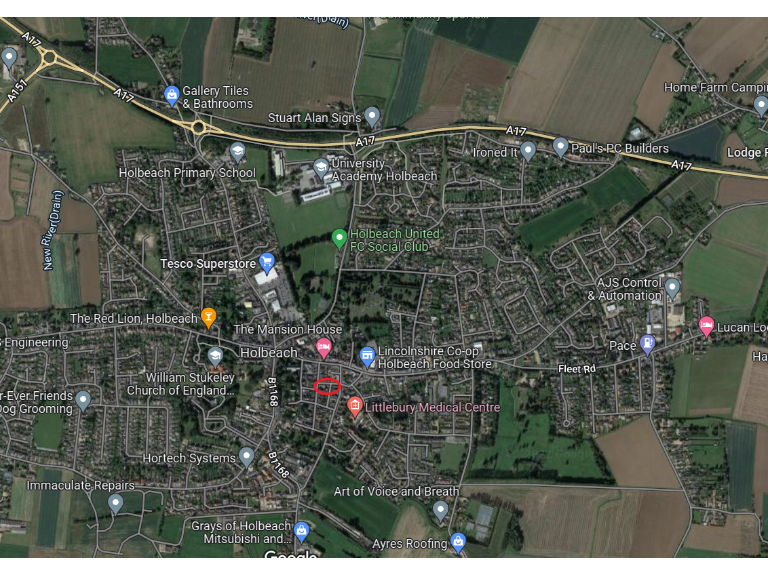Image resolution: width=768 pixels, height=576 pixels.
Task: Click the Pace fuel station marker
Action: [648, 345]
